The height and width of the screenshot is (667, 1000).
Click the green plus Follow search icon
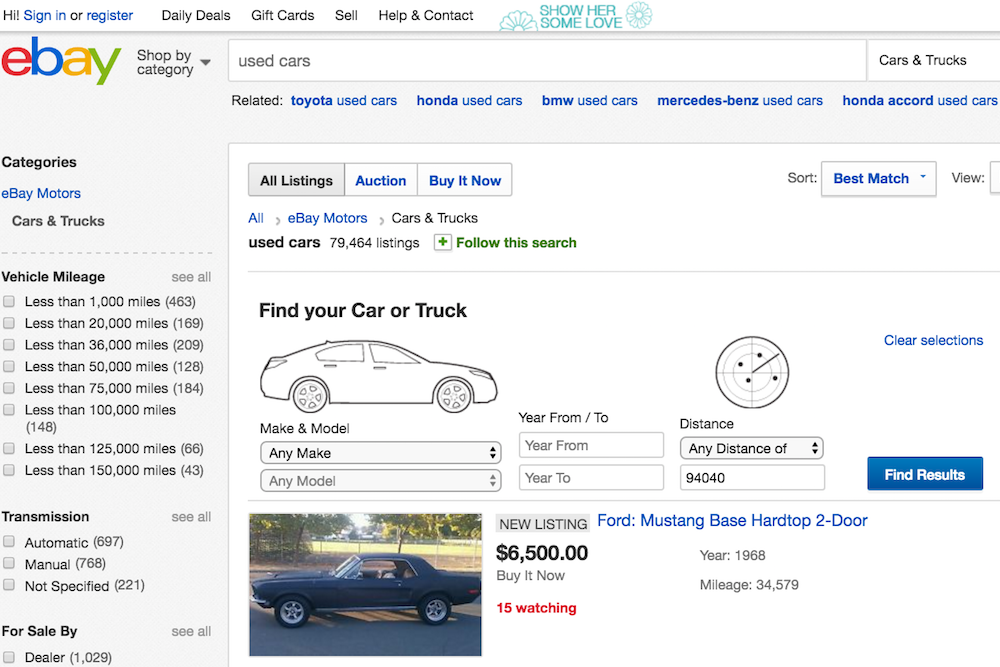(x=443, y=242)
